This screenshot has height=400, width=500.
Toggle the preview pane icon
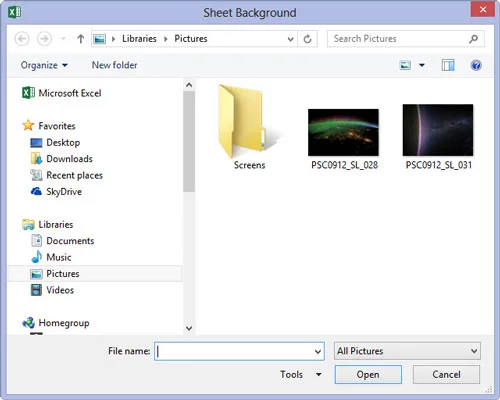click(448, 65)
